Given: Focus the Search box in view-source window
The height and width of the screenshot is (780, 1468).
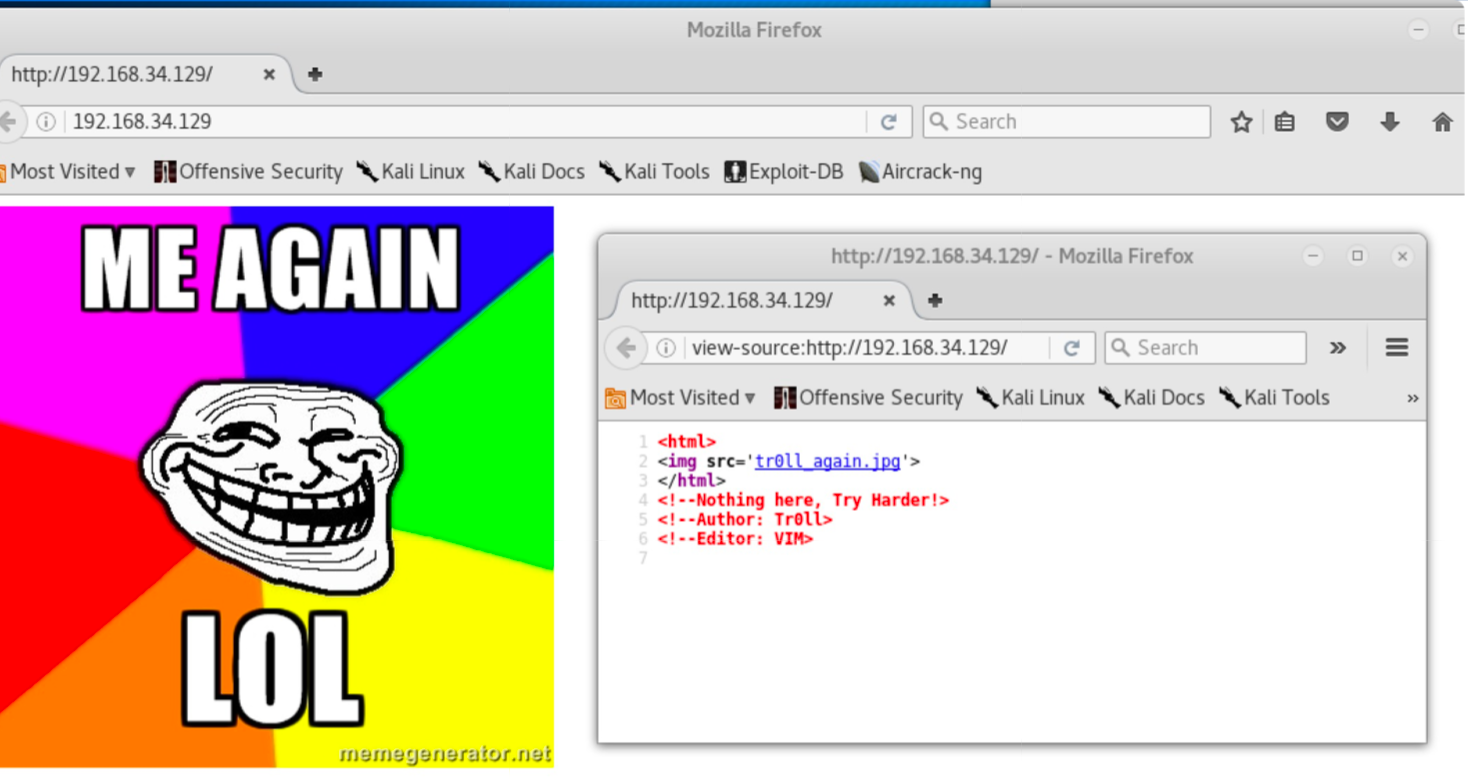Looking at the screenshot, I should click(x=1205, y=348).
